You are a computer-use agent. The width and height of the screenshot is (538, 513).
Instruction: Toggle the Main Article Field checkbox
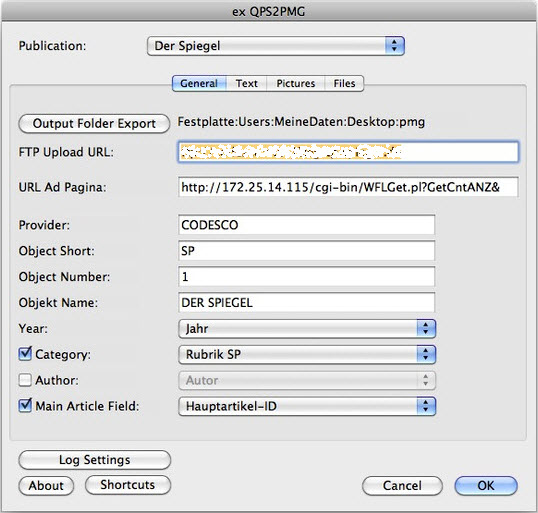(25, 405)
